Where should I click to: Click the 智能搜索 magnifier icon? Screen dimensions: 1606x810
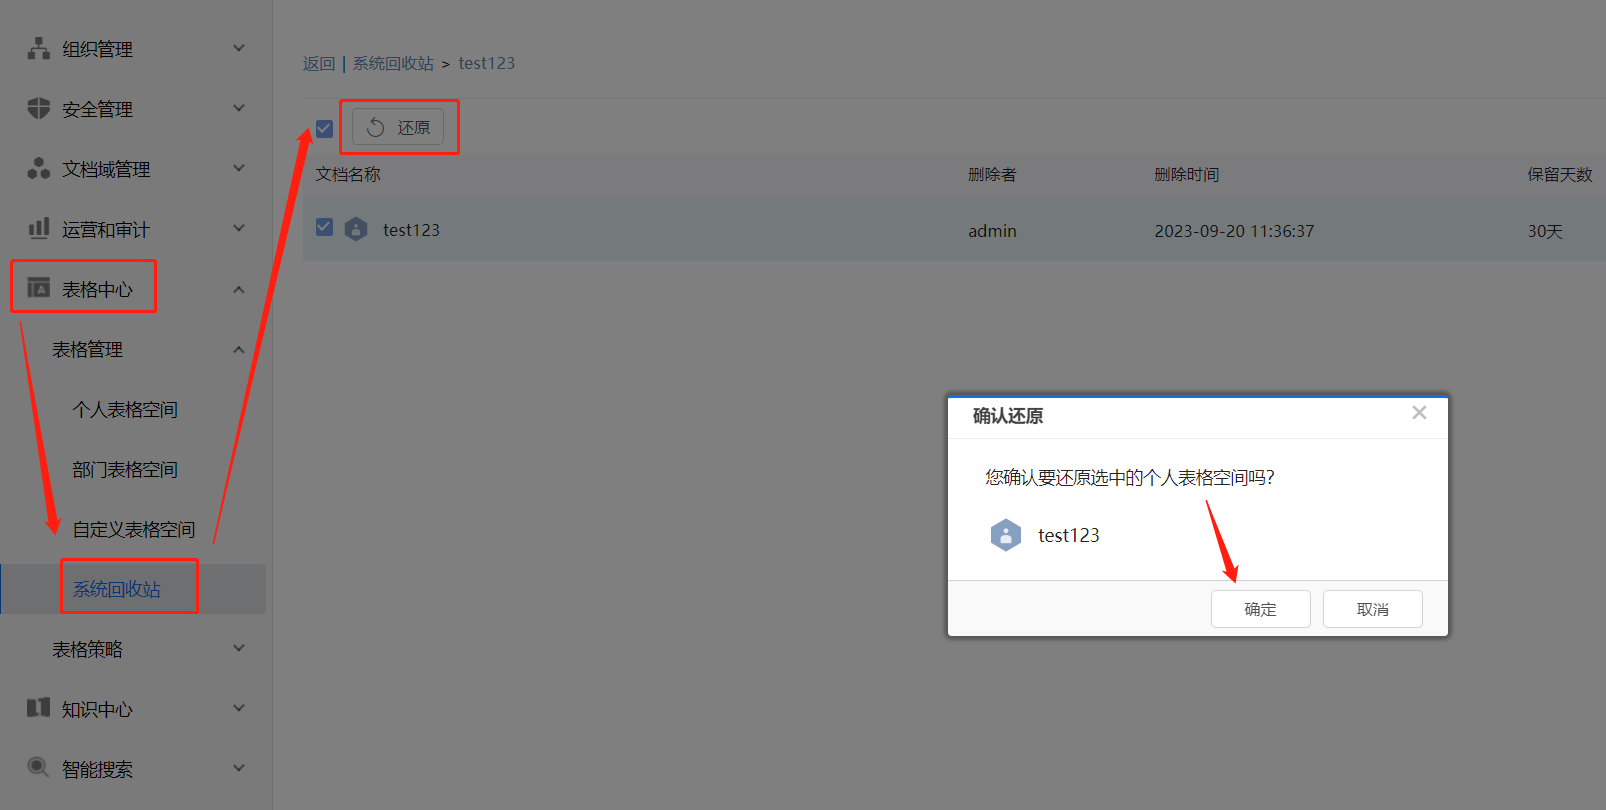pyautogui.click(x=38, y=767)
